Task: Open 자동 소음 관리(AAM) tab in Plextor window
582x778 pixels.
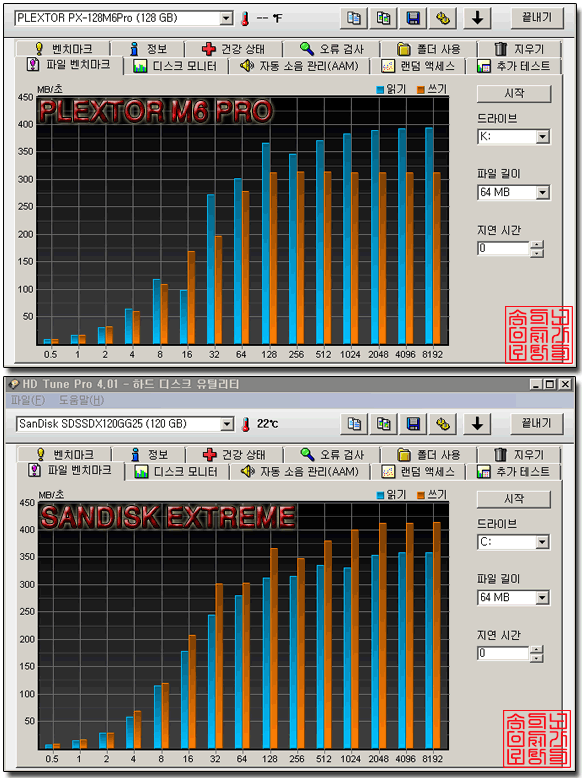Action: 299,66
